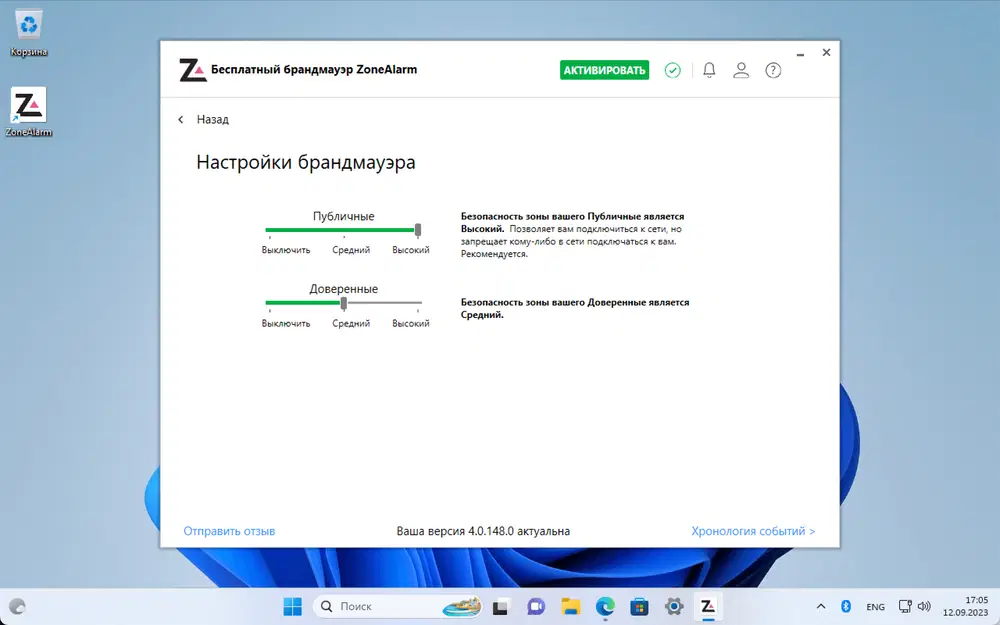Show hidden tray icons chevron
This screenshot has height=625, width=1000.
821,607
